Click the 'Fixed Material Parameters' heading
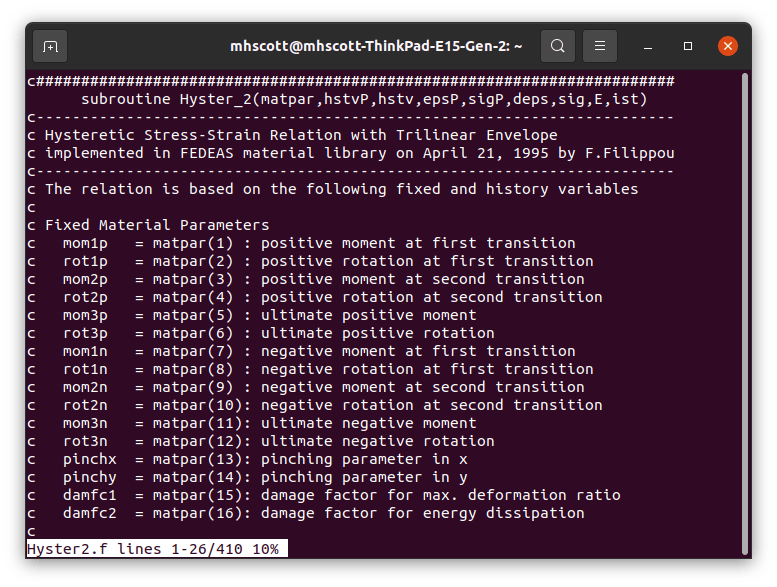The width and height of the screenshot is (777, 587). tap(157, 225)
